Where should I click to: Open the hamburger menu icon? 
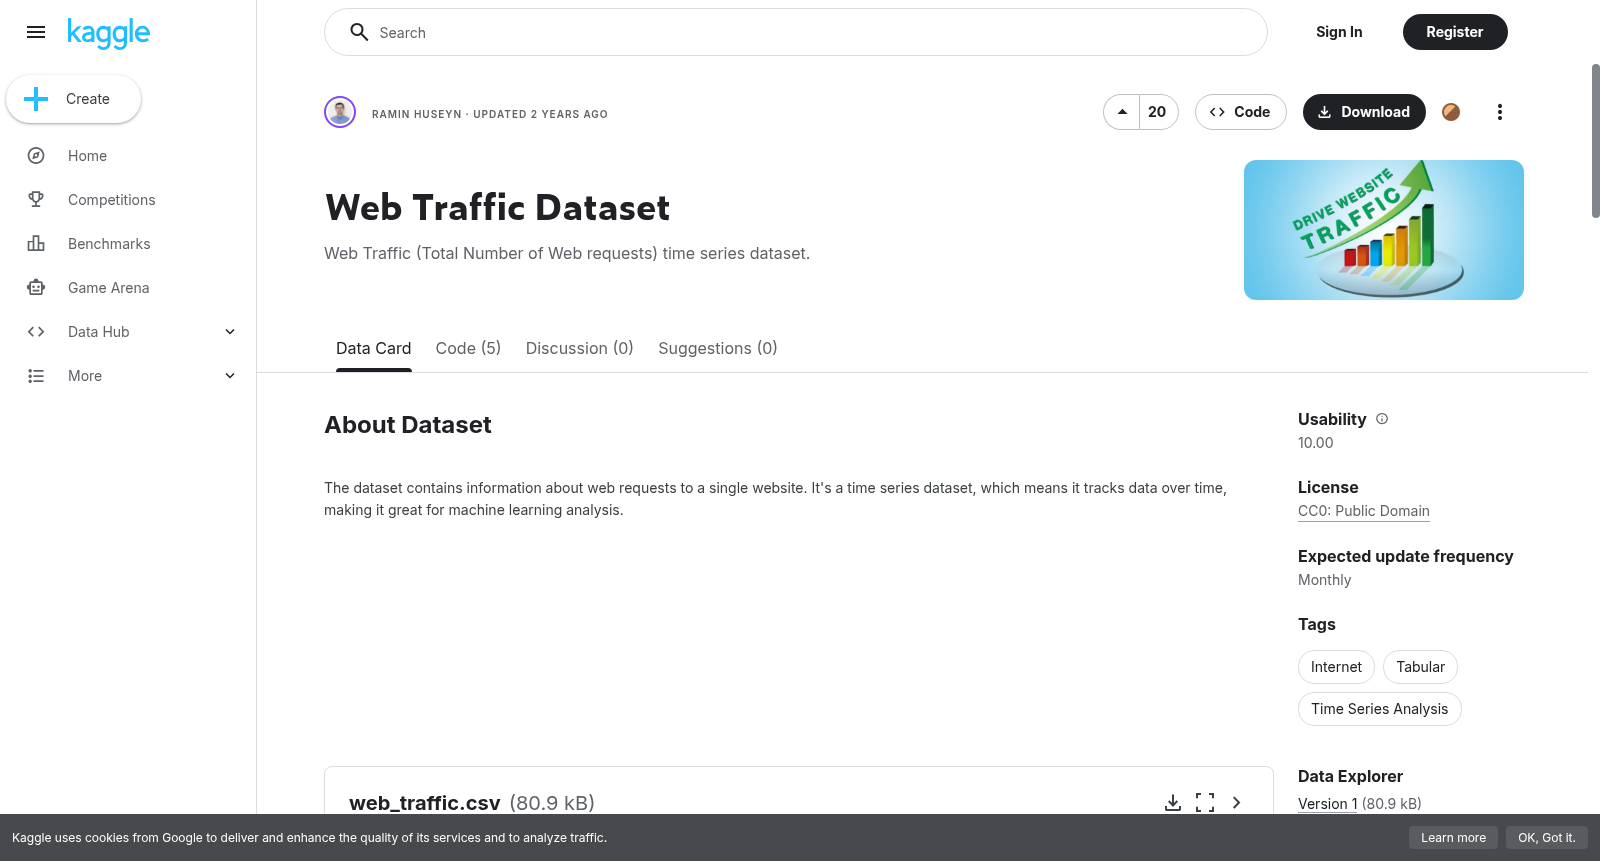(36, 32)
